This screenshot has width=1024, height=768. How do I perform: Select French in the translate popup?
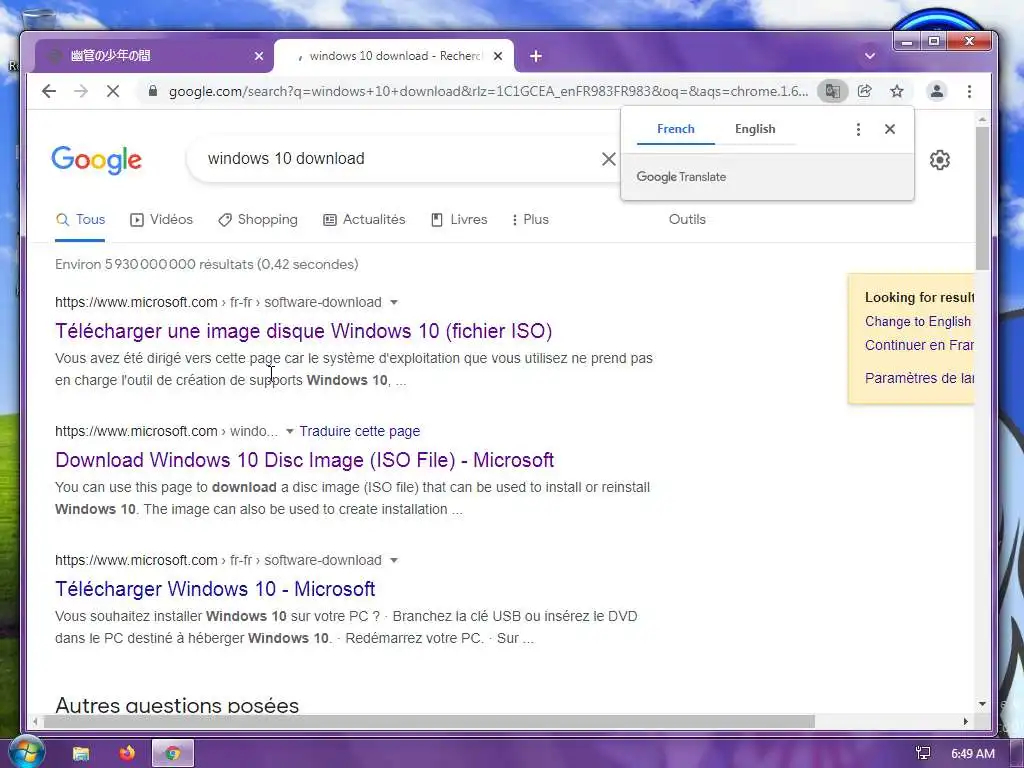click(675, 129)
